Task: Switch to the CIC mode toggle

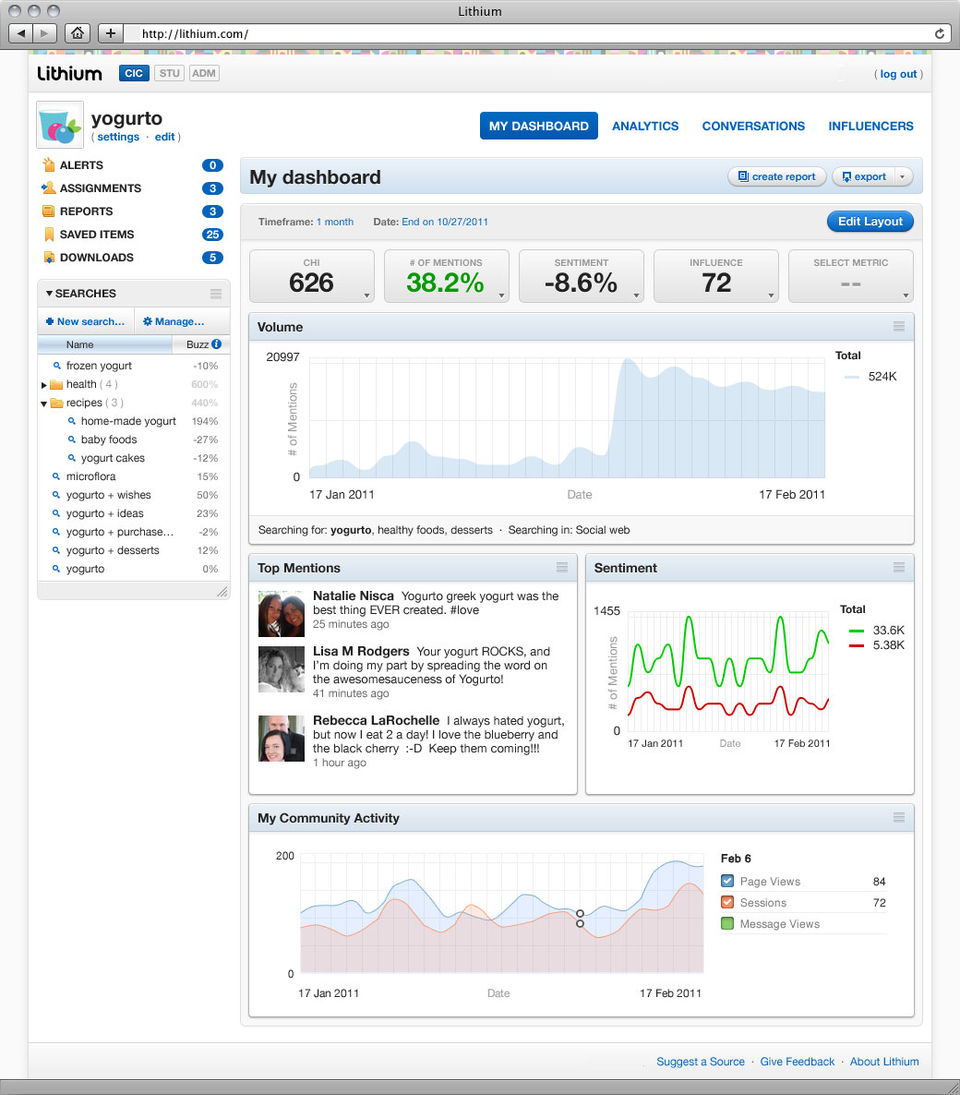Action: coord(134,73)
